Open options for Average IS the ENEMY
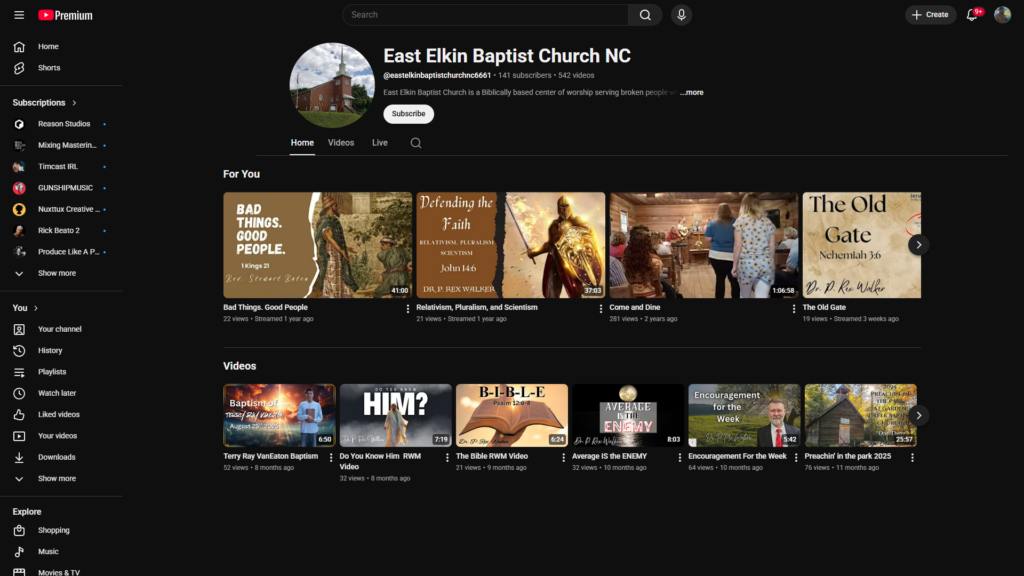This screenshot has height=576, width=1024. coord(679,458)
